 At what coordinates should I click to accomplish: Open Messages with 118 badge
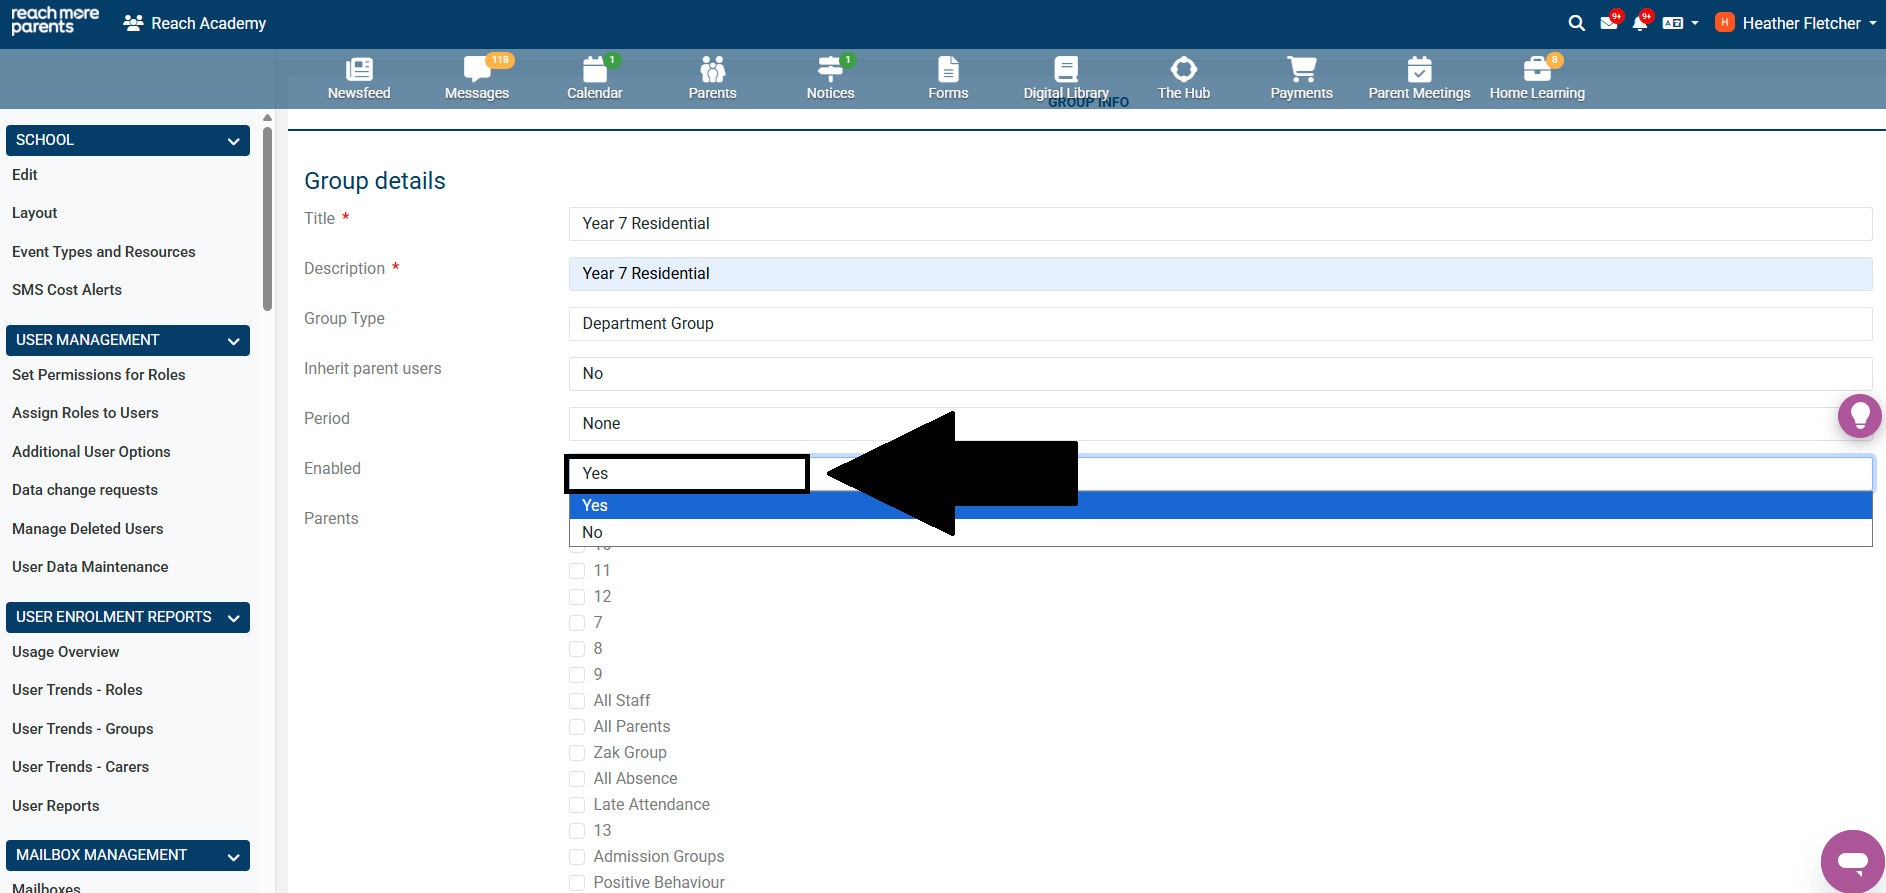pyautogui.click(x=476, y=69)
